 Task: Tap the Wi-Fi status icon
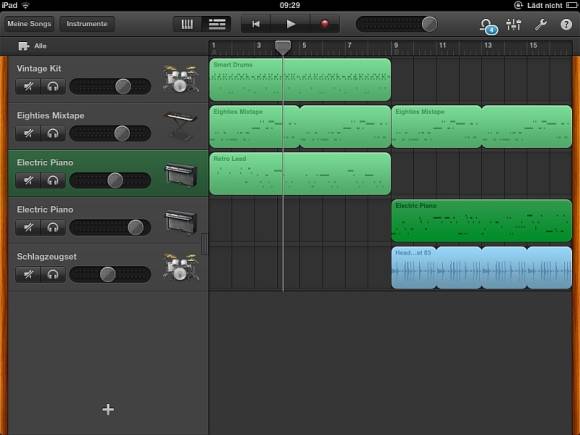[x=26, y=5]
